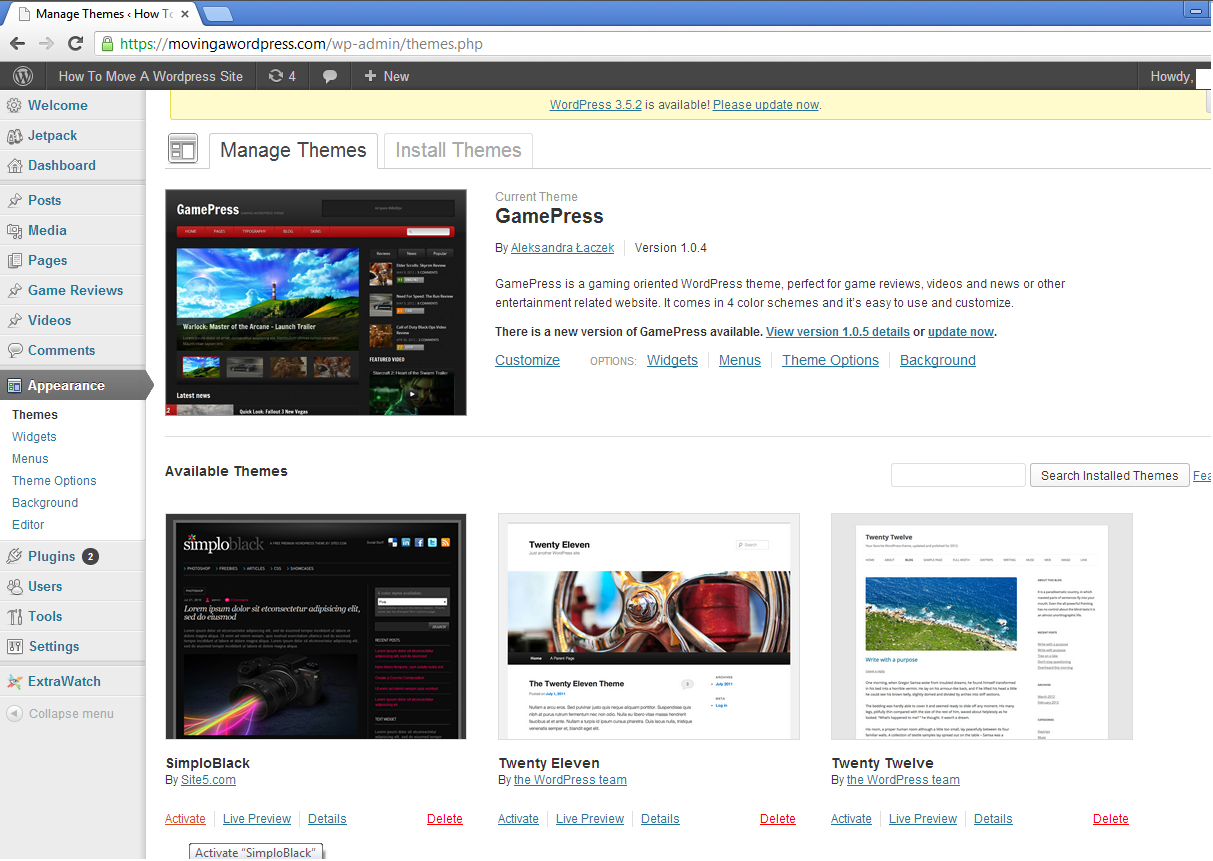View version 1.0.5 details link
Image resolution: width=1213 pixels, height=861 pixels.
pos(838,331)
